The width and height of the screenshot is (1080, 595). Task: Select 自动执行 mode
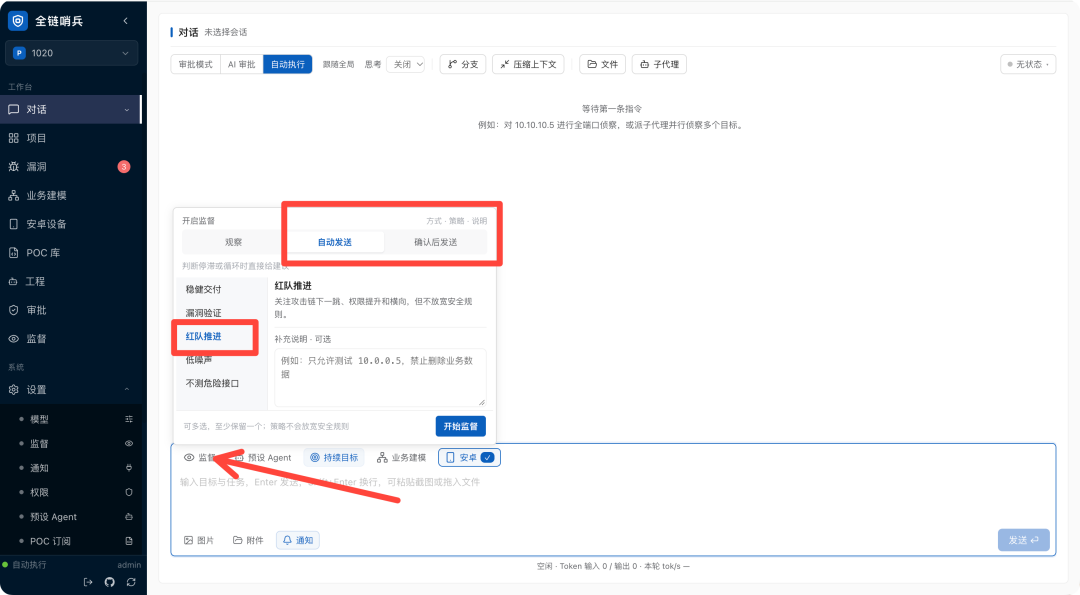(x=288, y=64)
